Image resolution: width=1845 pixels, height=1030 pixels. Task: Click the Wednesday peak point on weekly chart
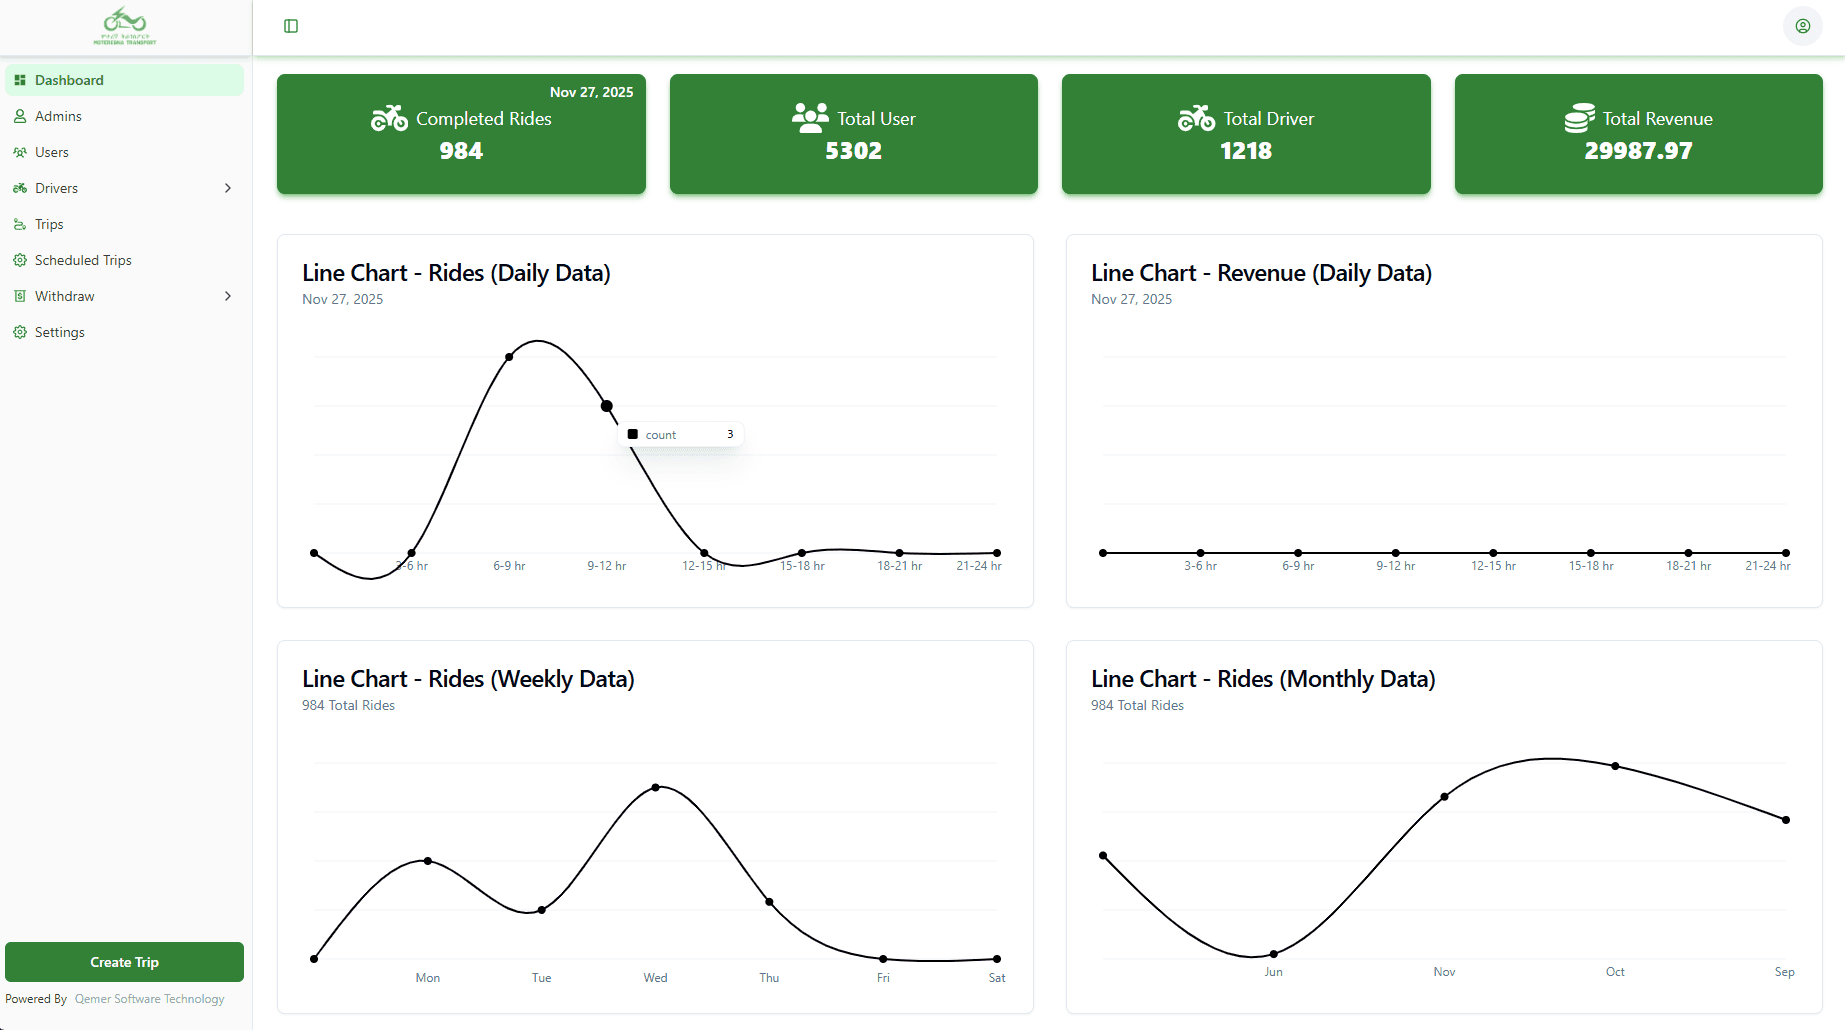click(x=655, y=786)
